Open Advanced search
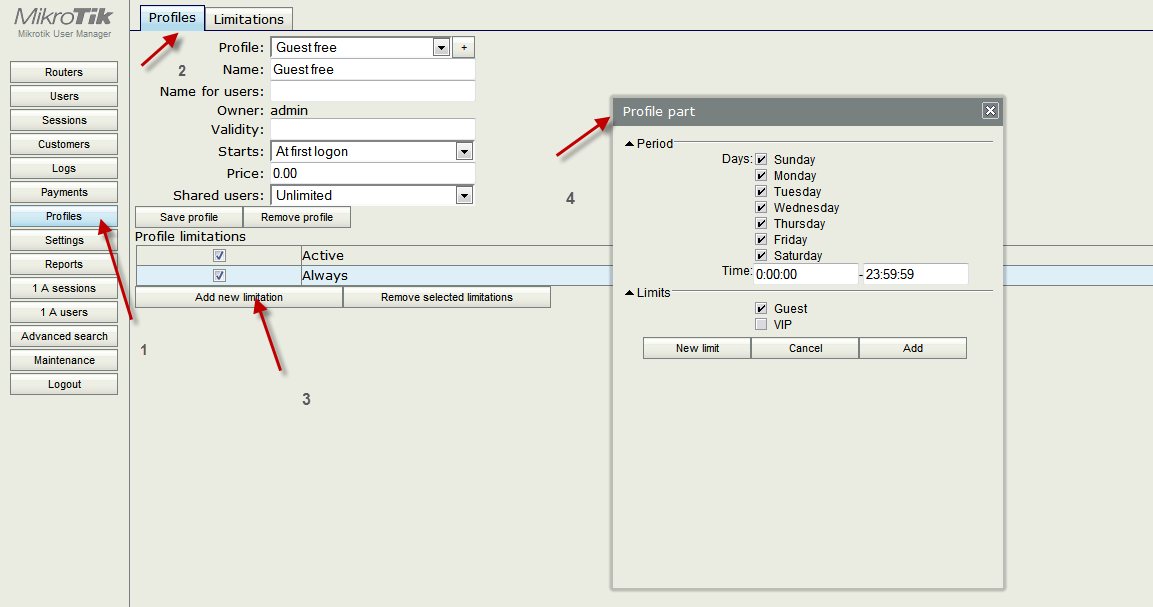 tap(64, 336)
